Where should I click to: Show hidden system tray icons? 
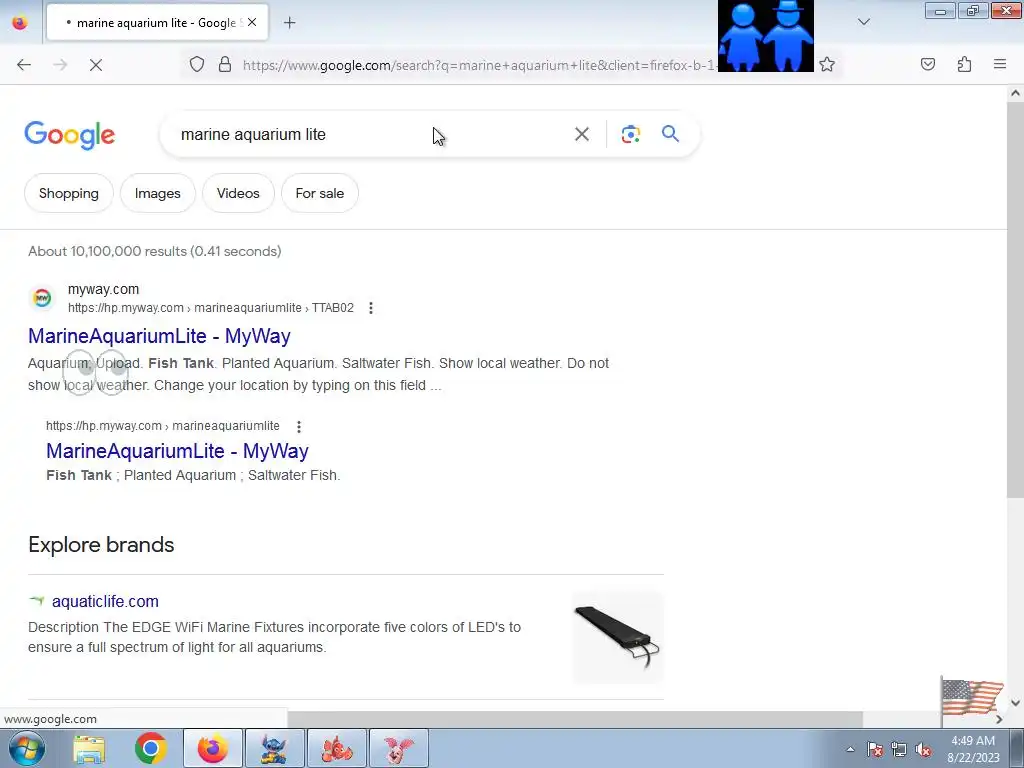850,749
